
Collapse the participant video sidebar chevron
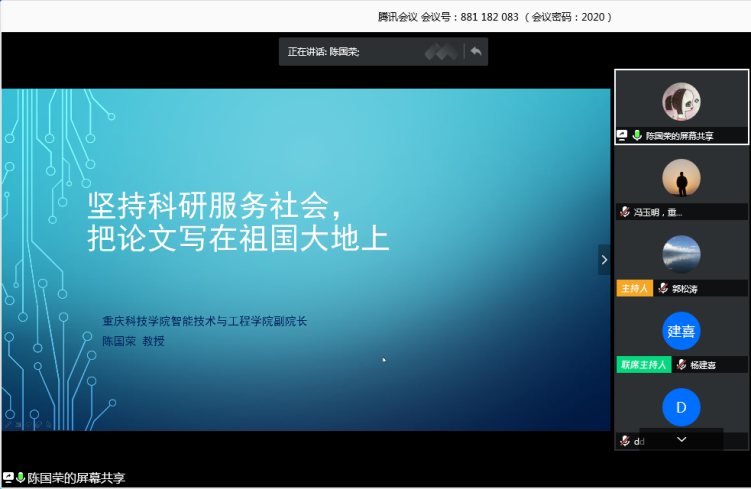point(604,260)
